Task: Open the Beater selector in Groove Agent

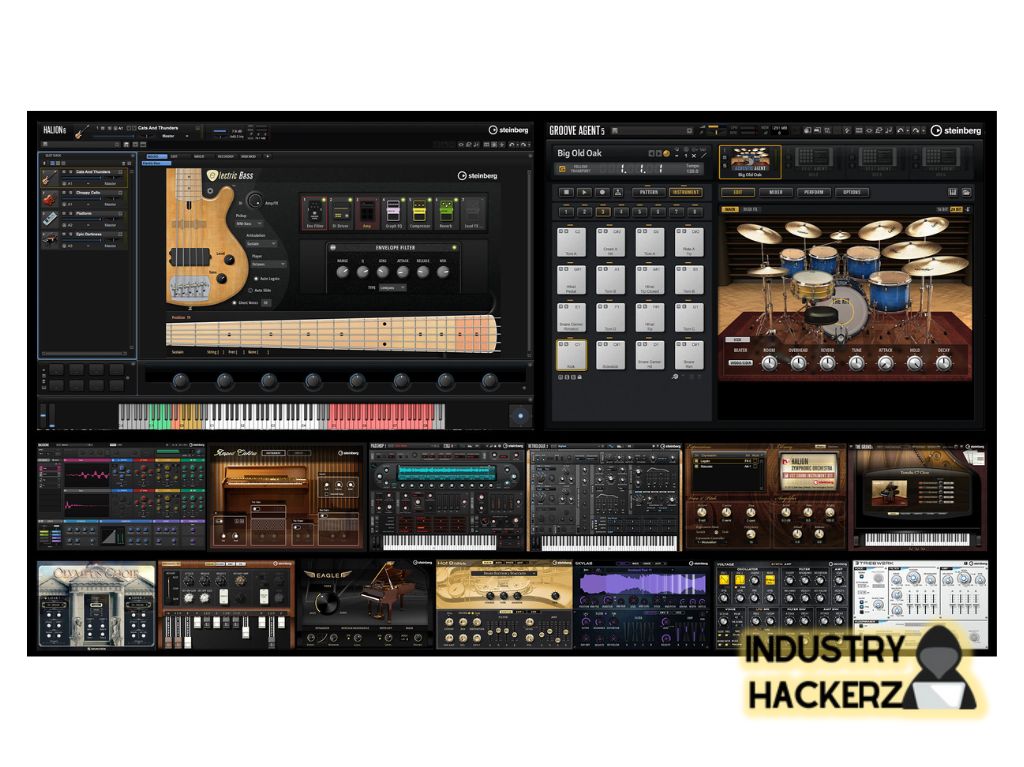Action: tap(740, 363)
